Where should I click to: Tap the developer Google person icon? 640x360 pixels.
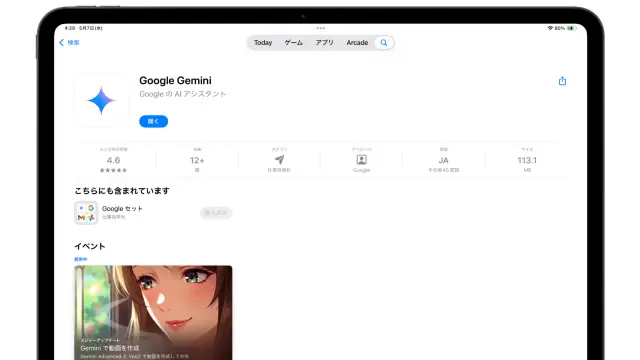361,160
